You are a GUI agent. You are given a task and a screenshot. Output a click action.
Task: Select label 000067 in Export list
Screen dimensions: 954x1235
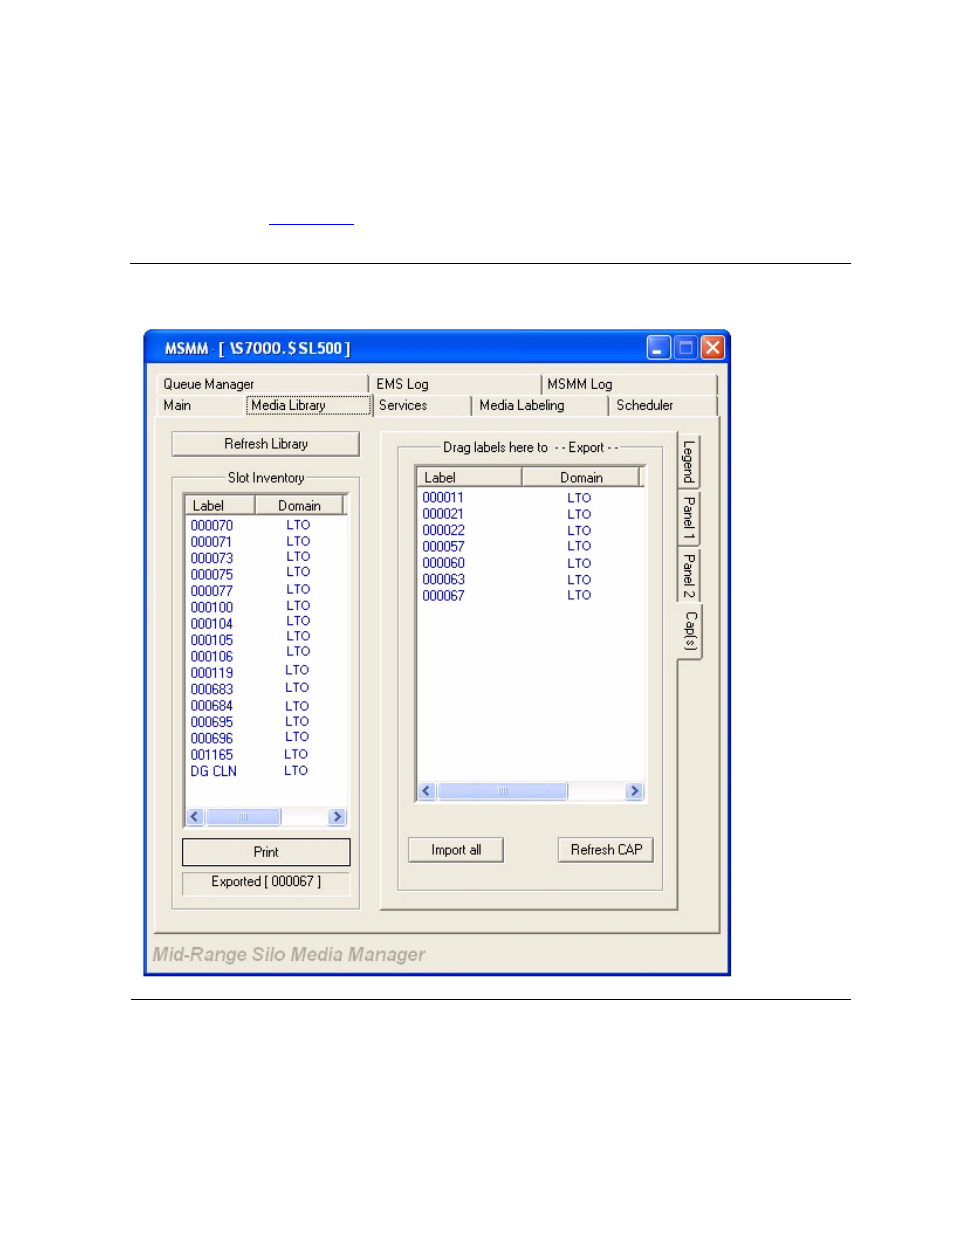tap(443, 596)
